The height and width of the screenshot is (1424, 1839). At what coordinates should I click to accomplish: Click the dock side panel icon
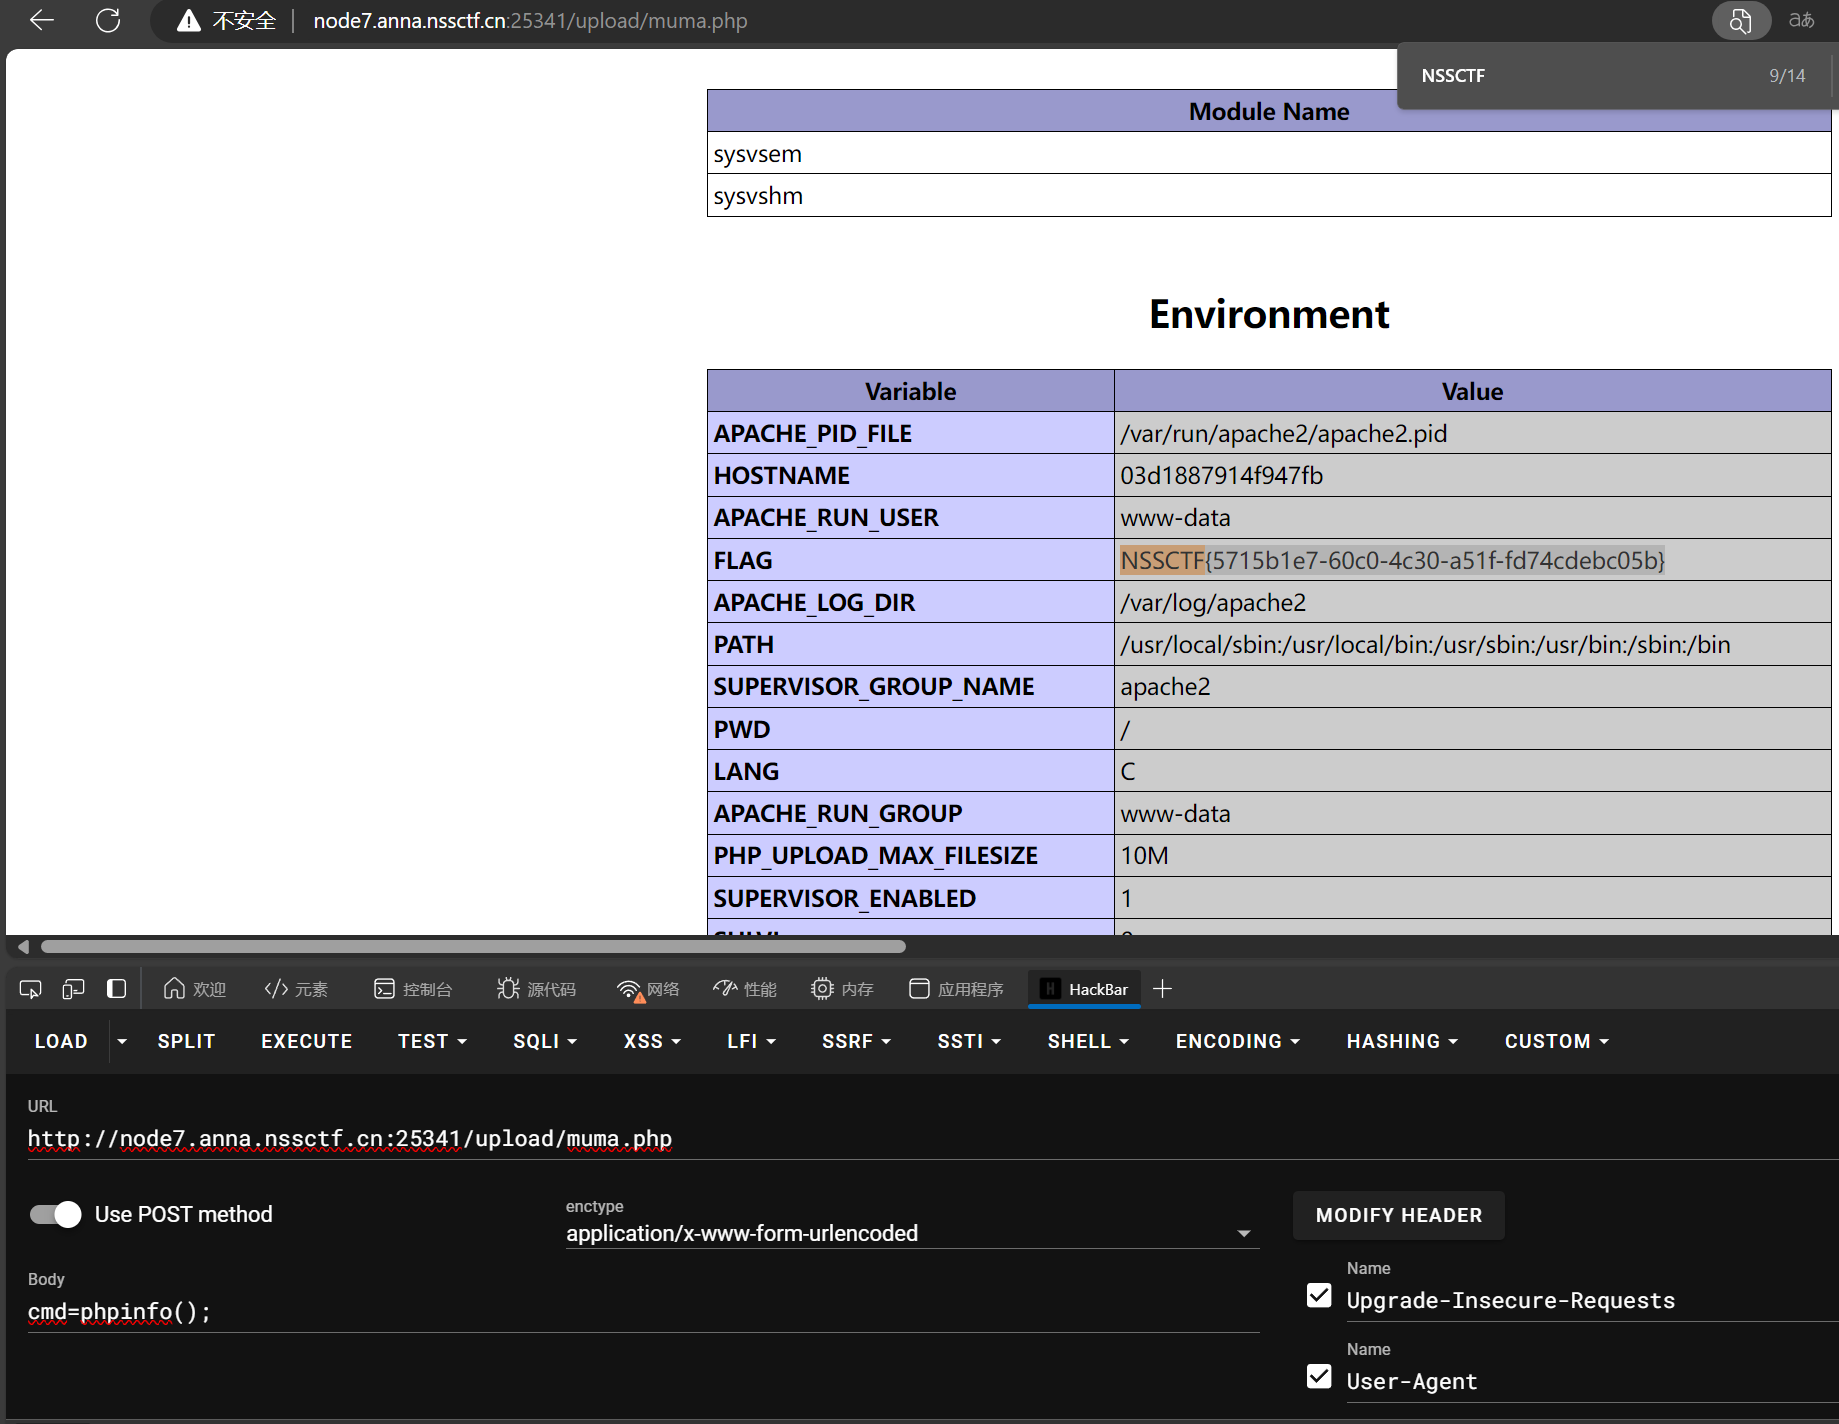point(116,989)
